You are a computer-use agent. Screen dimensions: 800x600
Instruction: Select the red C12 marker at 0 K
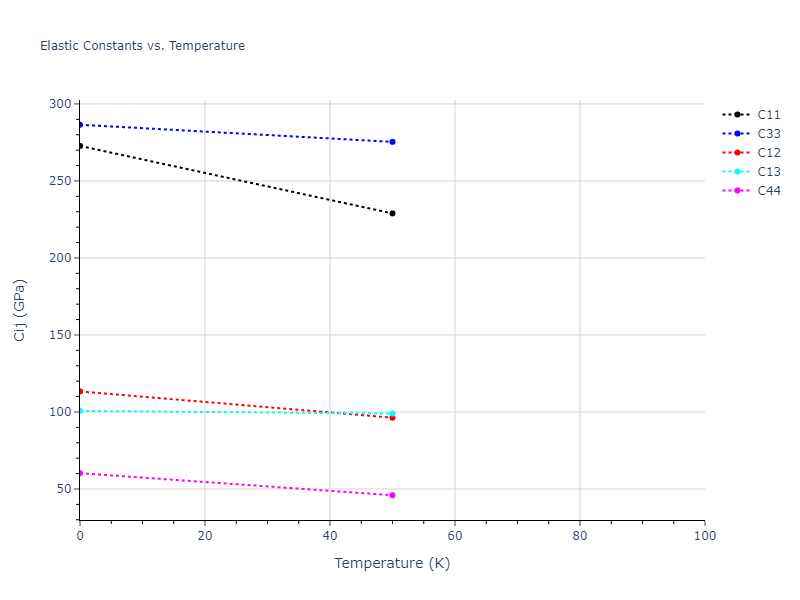(x=80, y=391)
